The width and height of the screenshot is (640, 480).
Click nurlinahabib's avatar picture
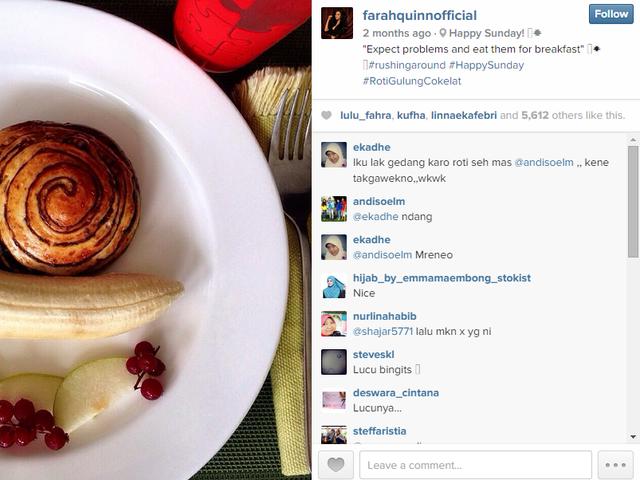coord(334,324)
